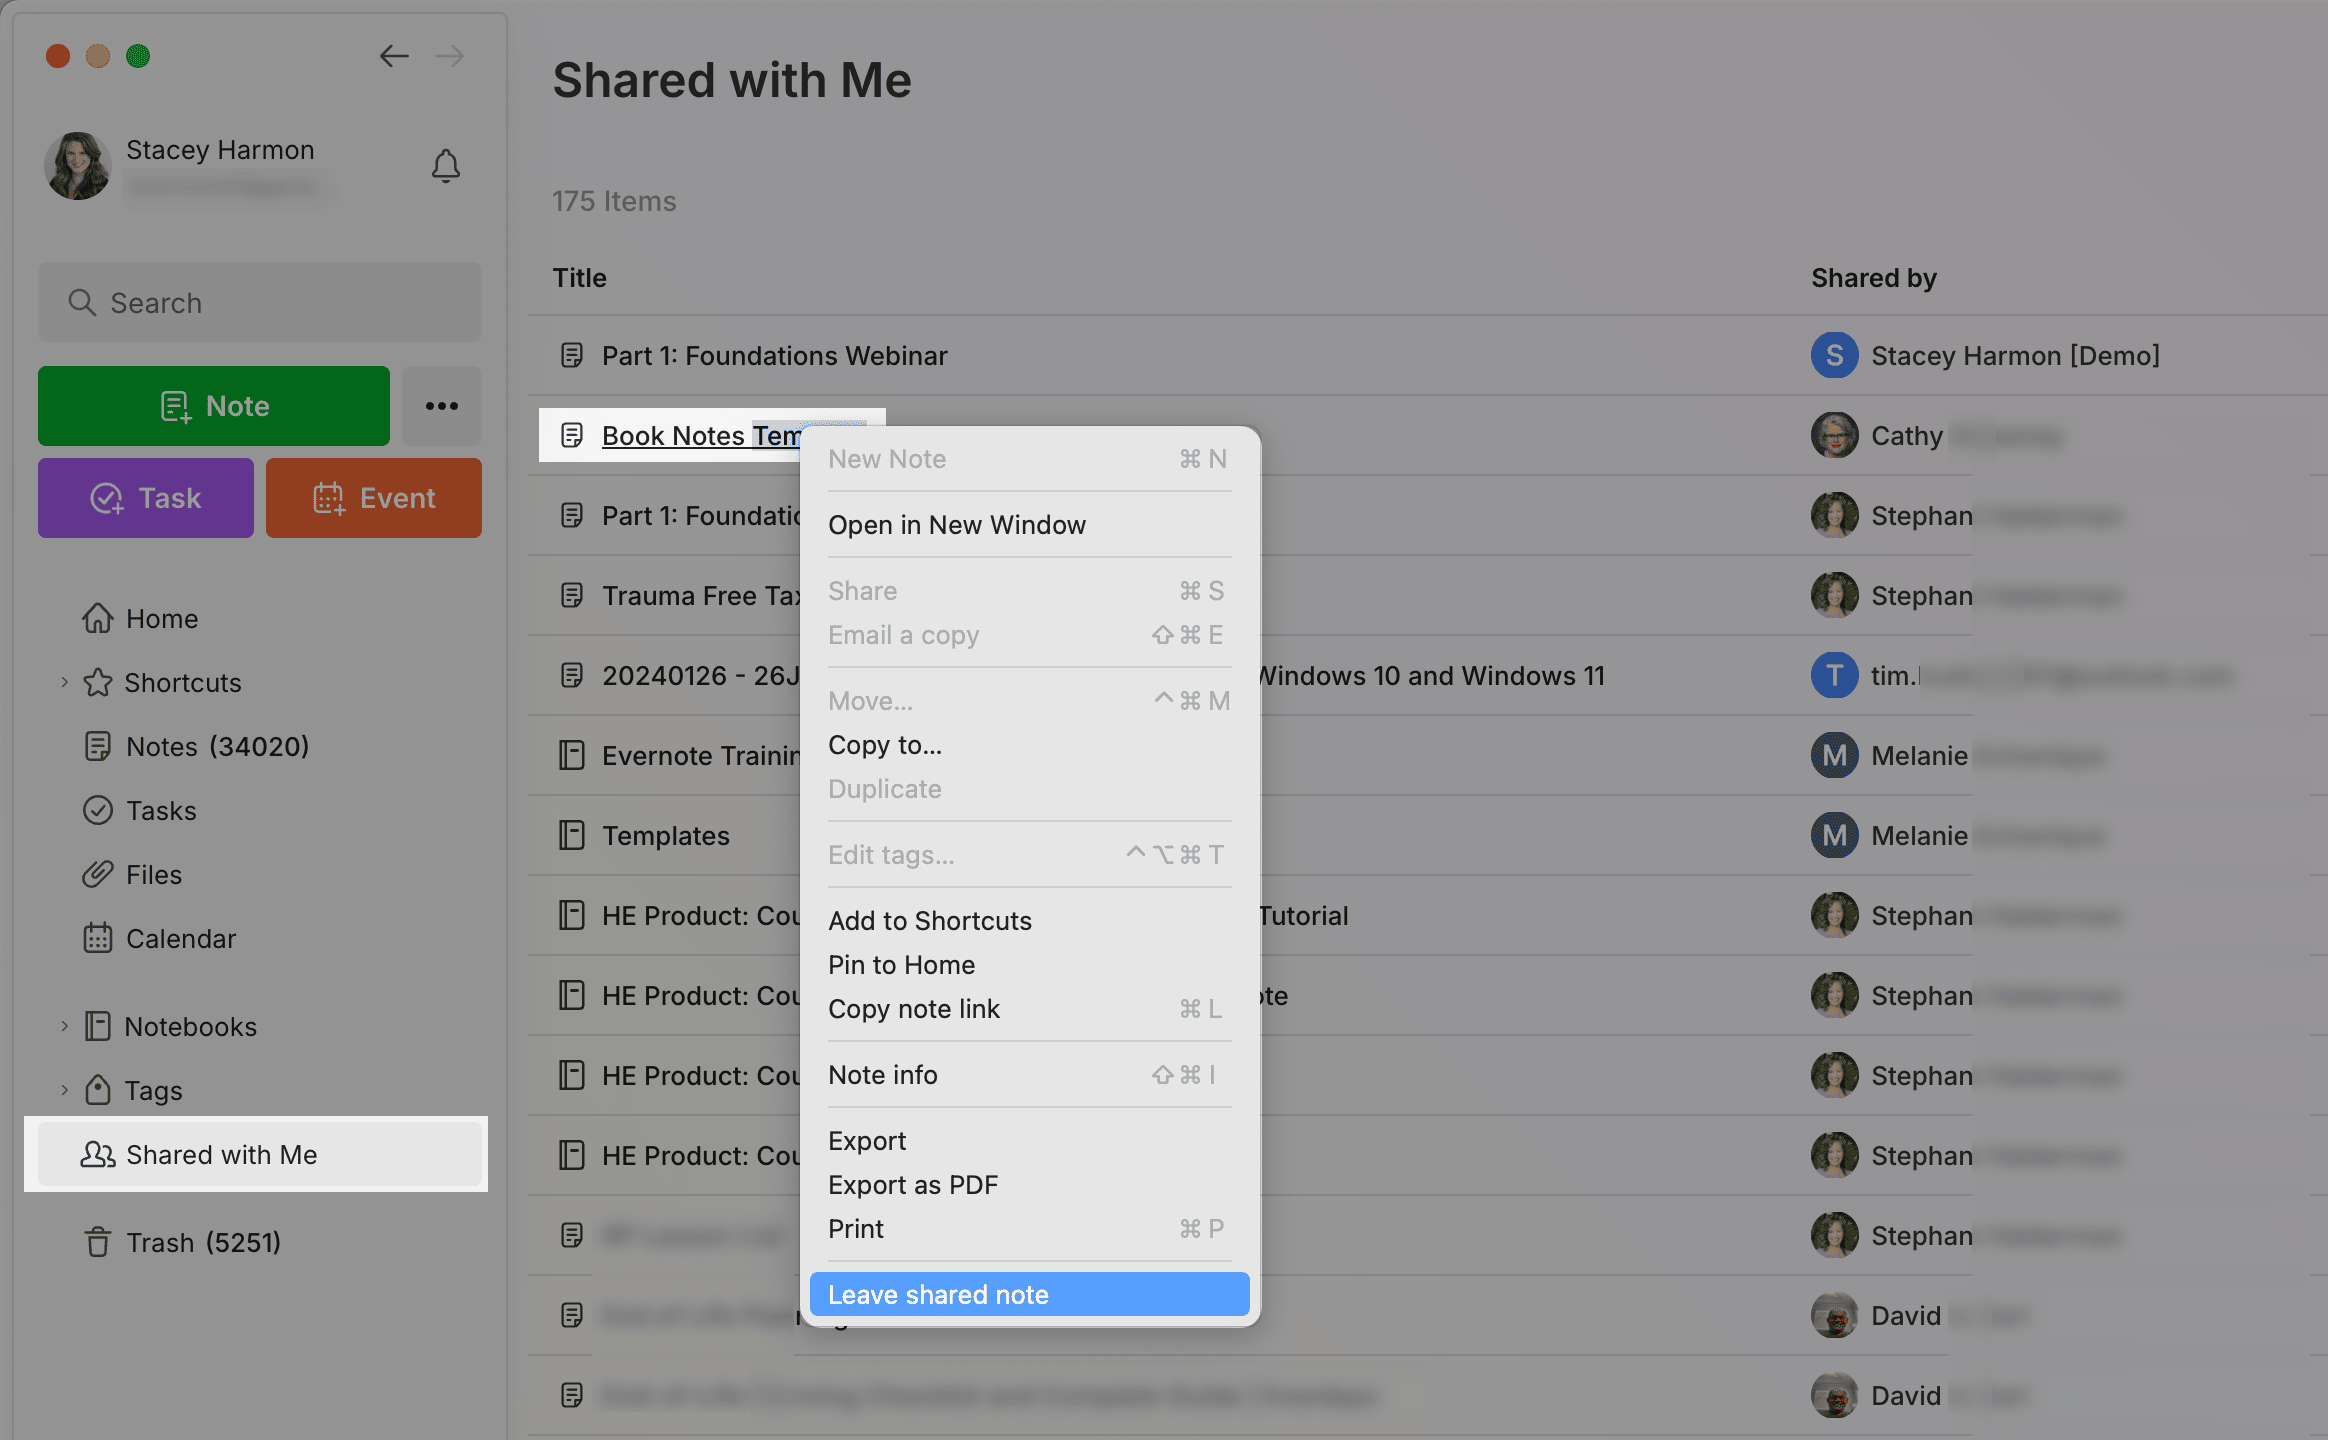This screenshot has height=1440, width=2328.
Task: Open Tasks in the sidebar
Action: 140,811
